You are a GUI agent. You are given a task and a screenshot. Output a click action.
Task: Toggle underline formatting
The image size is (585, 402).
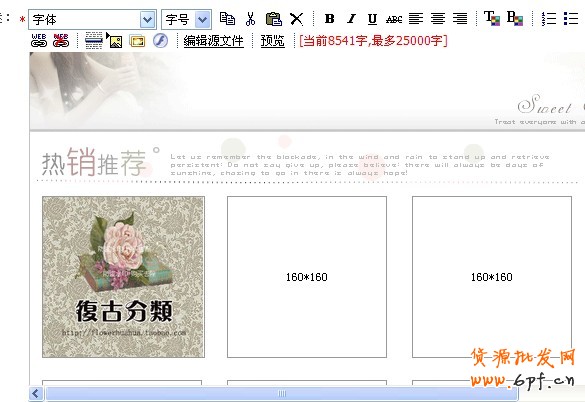pos(372,19)
